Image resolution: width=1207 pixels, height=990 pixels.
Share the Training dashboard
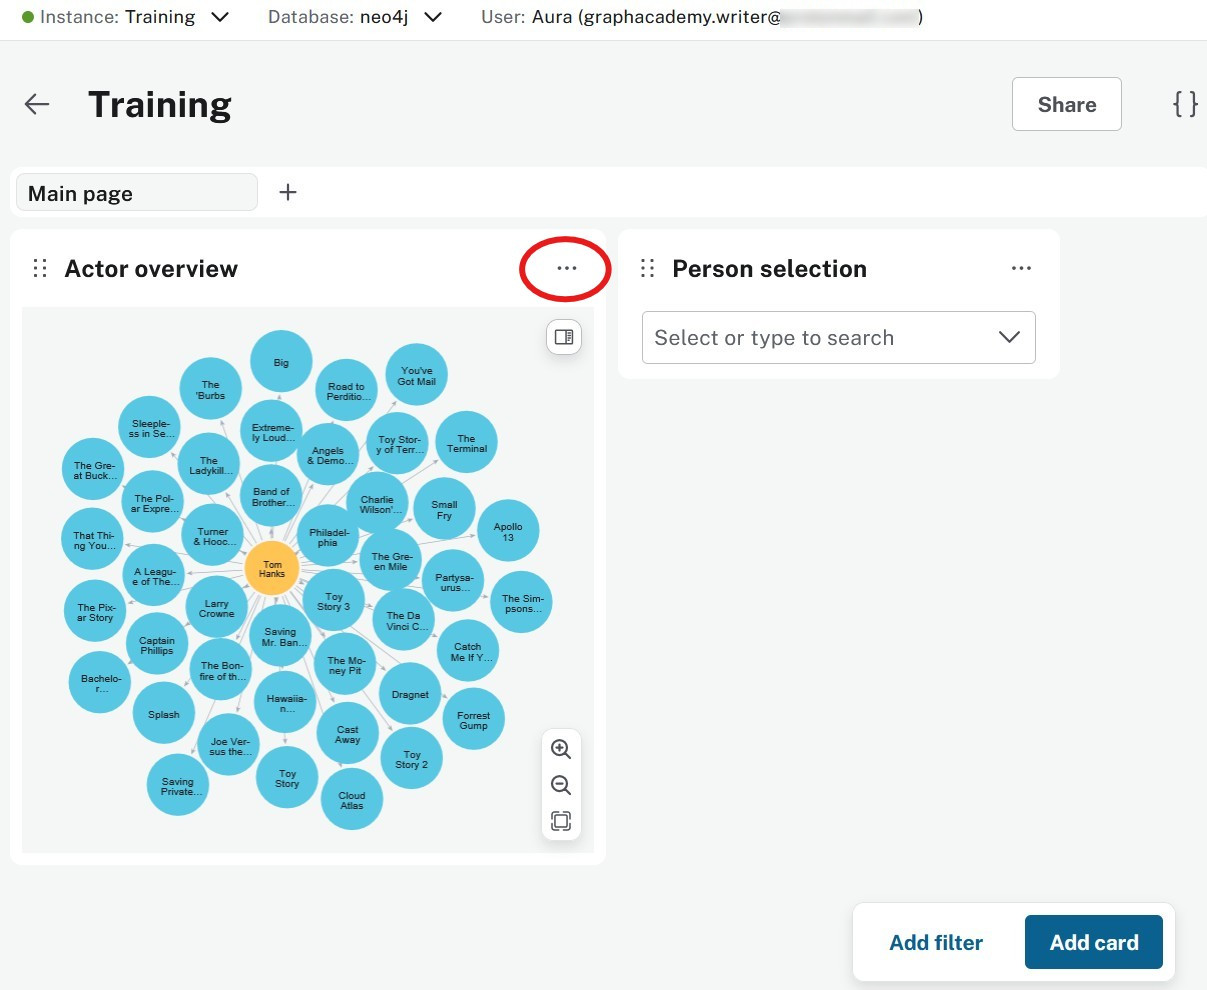click(1066, 104)
